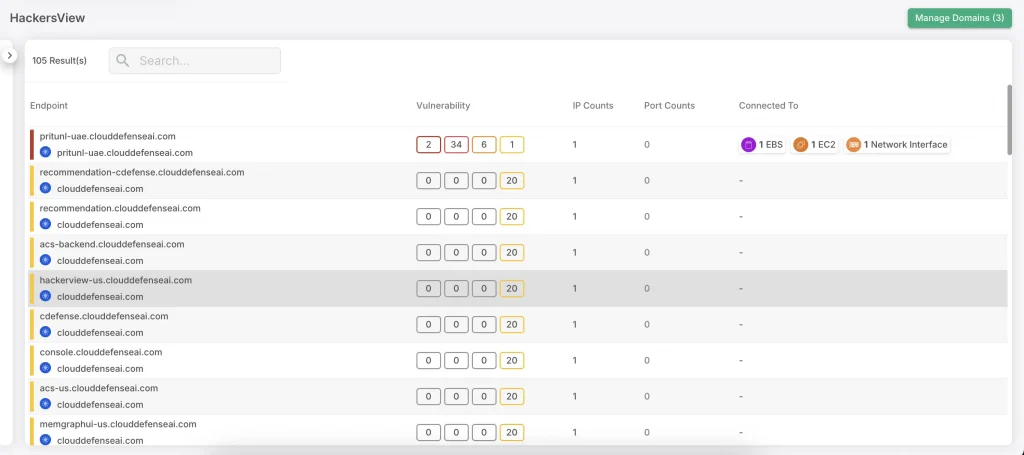The height and width of the screenshot is (455, 1024).
Task: Click low badge 20 for recommendation-cdefense row
Action: [512, 181]
